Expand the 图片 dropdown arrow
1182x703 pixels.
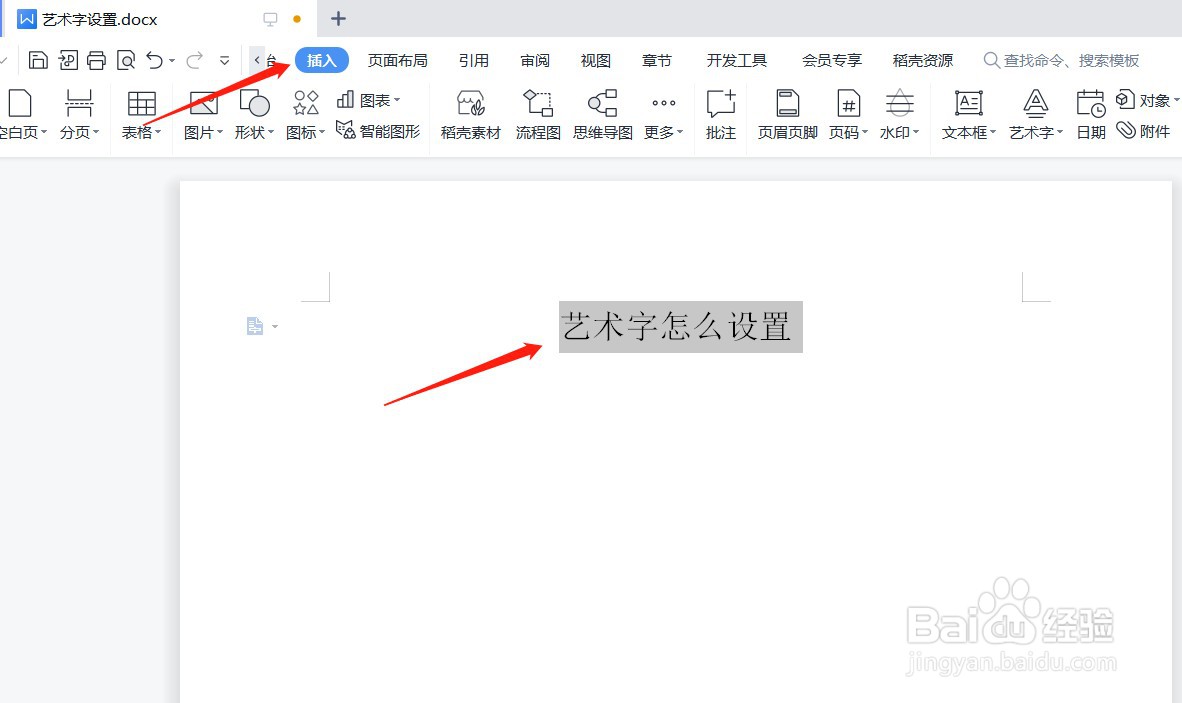tap(219, 133)
